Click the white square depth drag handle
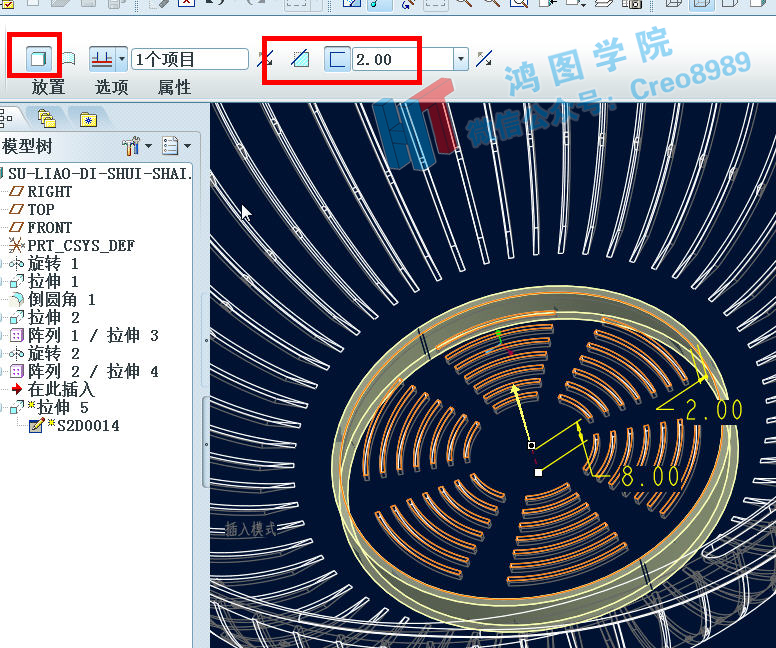Viewport: 776px width, 648px height. point(538,472)
